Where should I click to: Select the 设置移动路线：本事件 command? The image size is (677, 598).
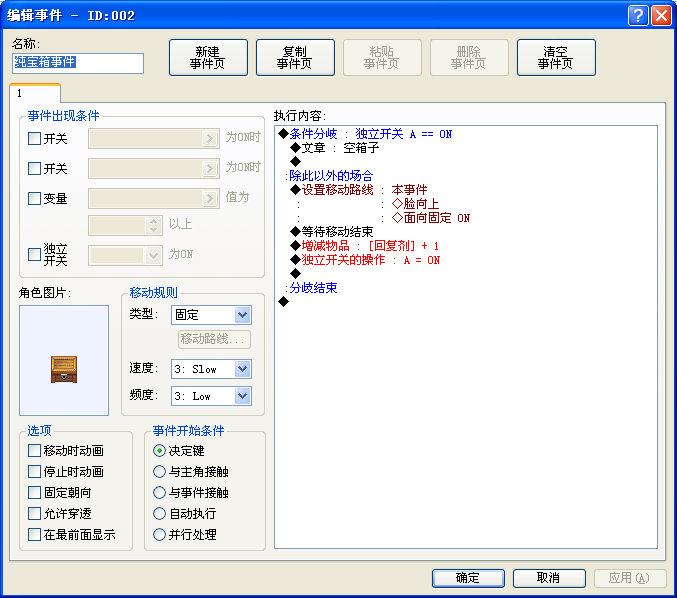pyautogui.click(x=359, y=190)
